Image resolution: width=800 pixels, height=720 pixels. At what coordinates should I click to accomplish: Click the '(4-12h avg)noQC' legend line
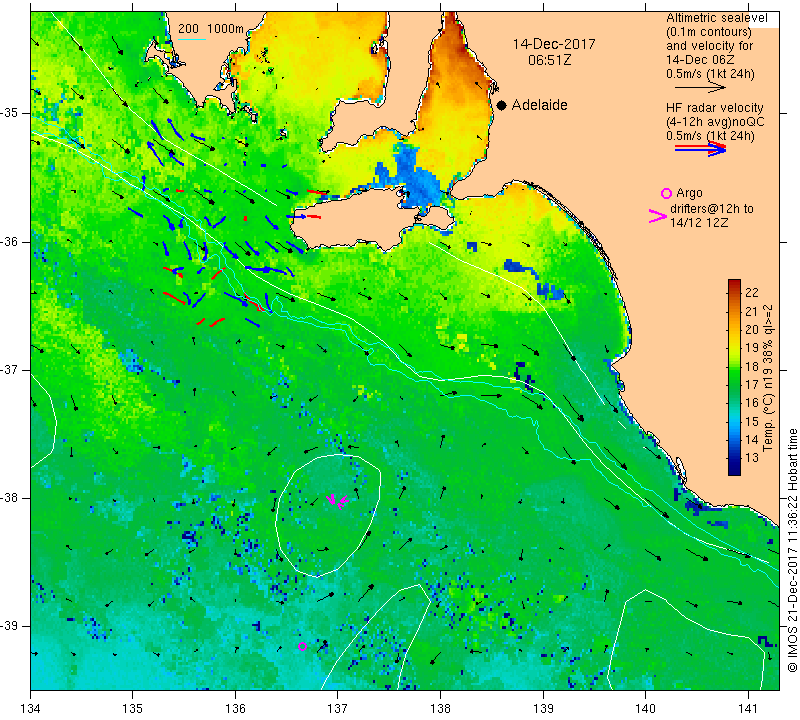click(715, 122)
